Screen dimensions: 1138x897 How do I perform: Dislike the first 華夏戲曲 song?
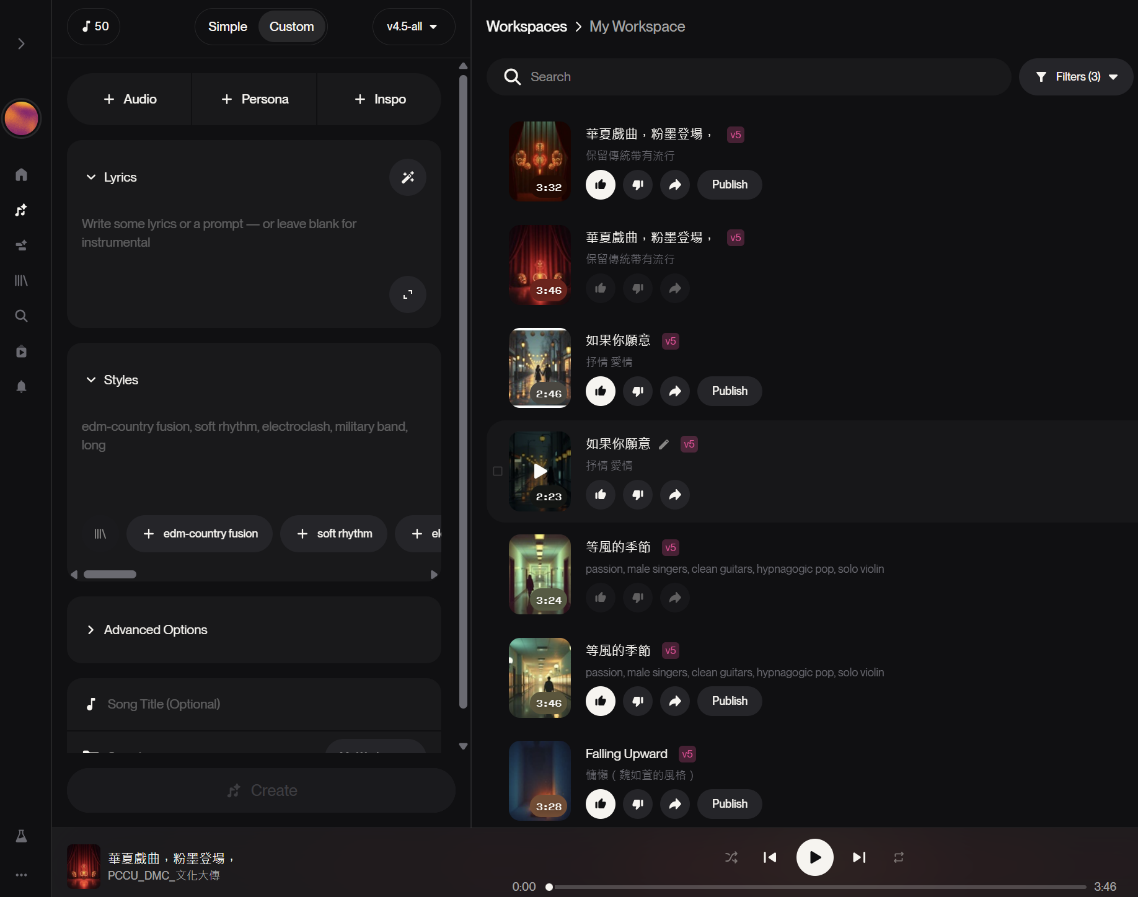click(x=638, y=185)
